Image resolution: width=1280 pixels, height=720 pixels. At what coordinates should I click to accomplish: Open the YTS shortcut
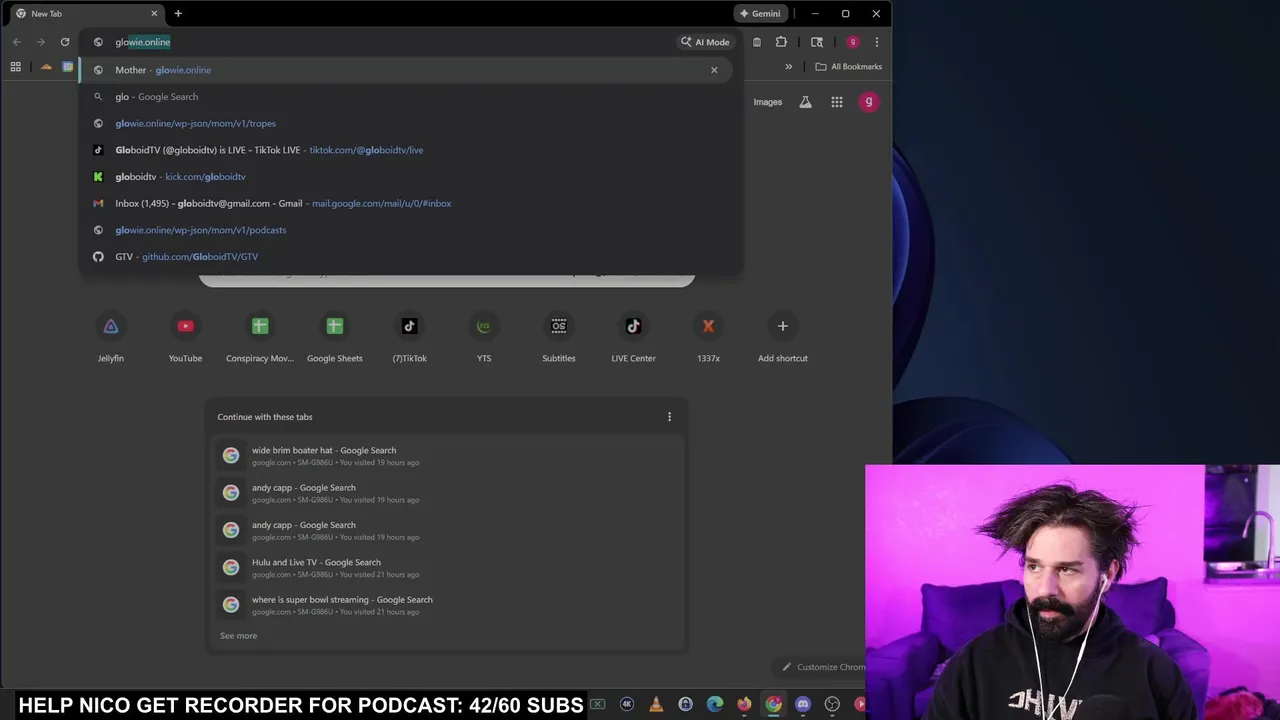(484, 338)
